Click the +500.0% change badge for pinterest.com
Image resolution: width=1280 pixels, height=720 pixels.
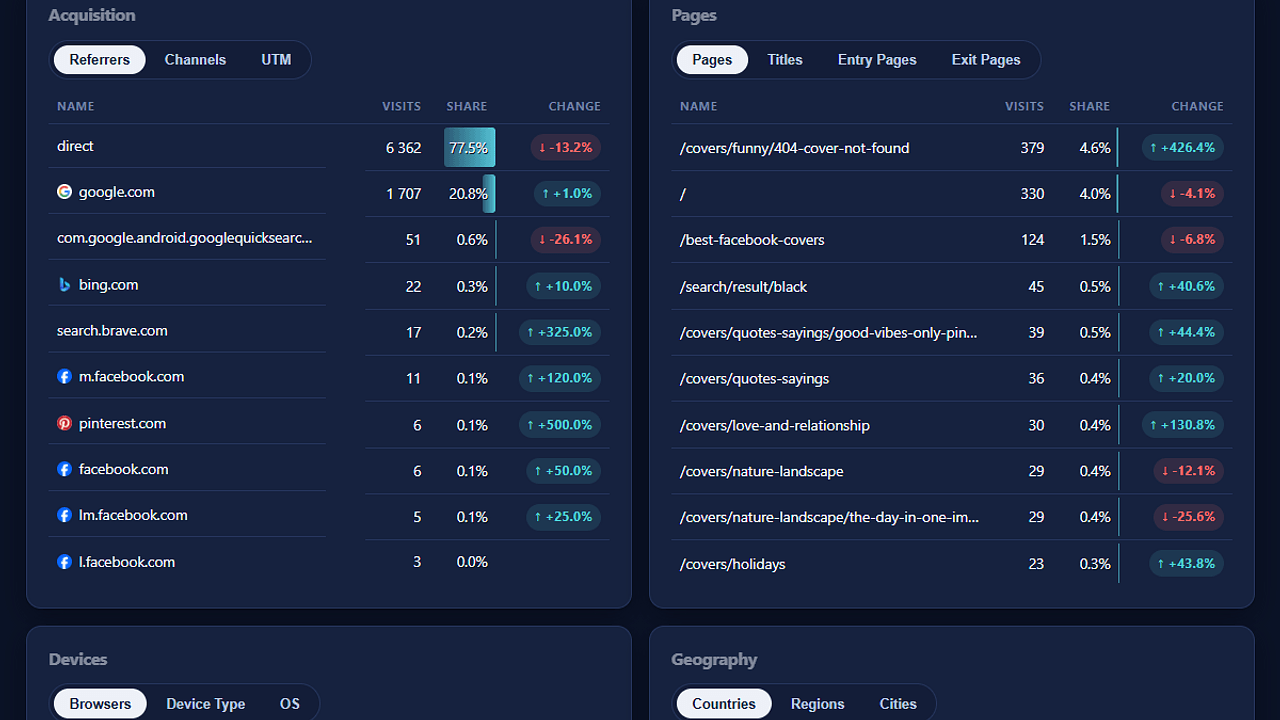(x=560, y=424)
